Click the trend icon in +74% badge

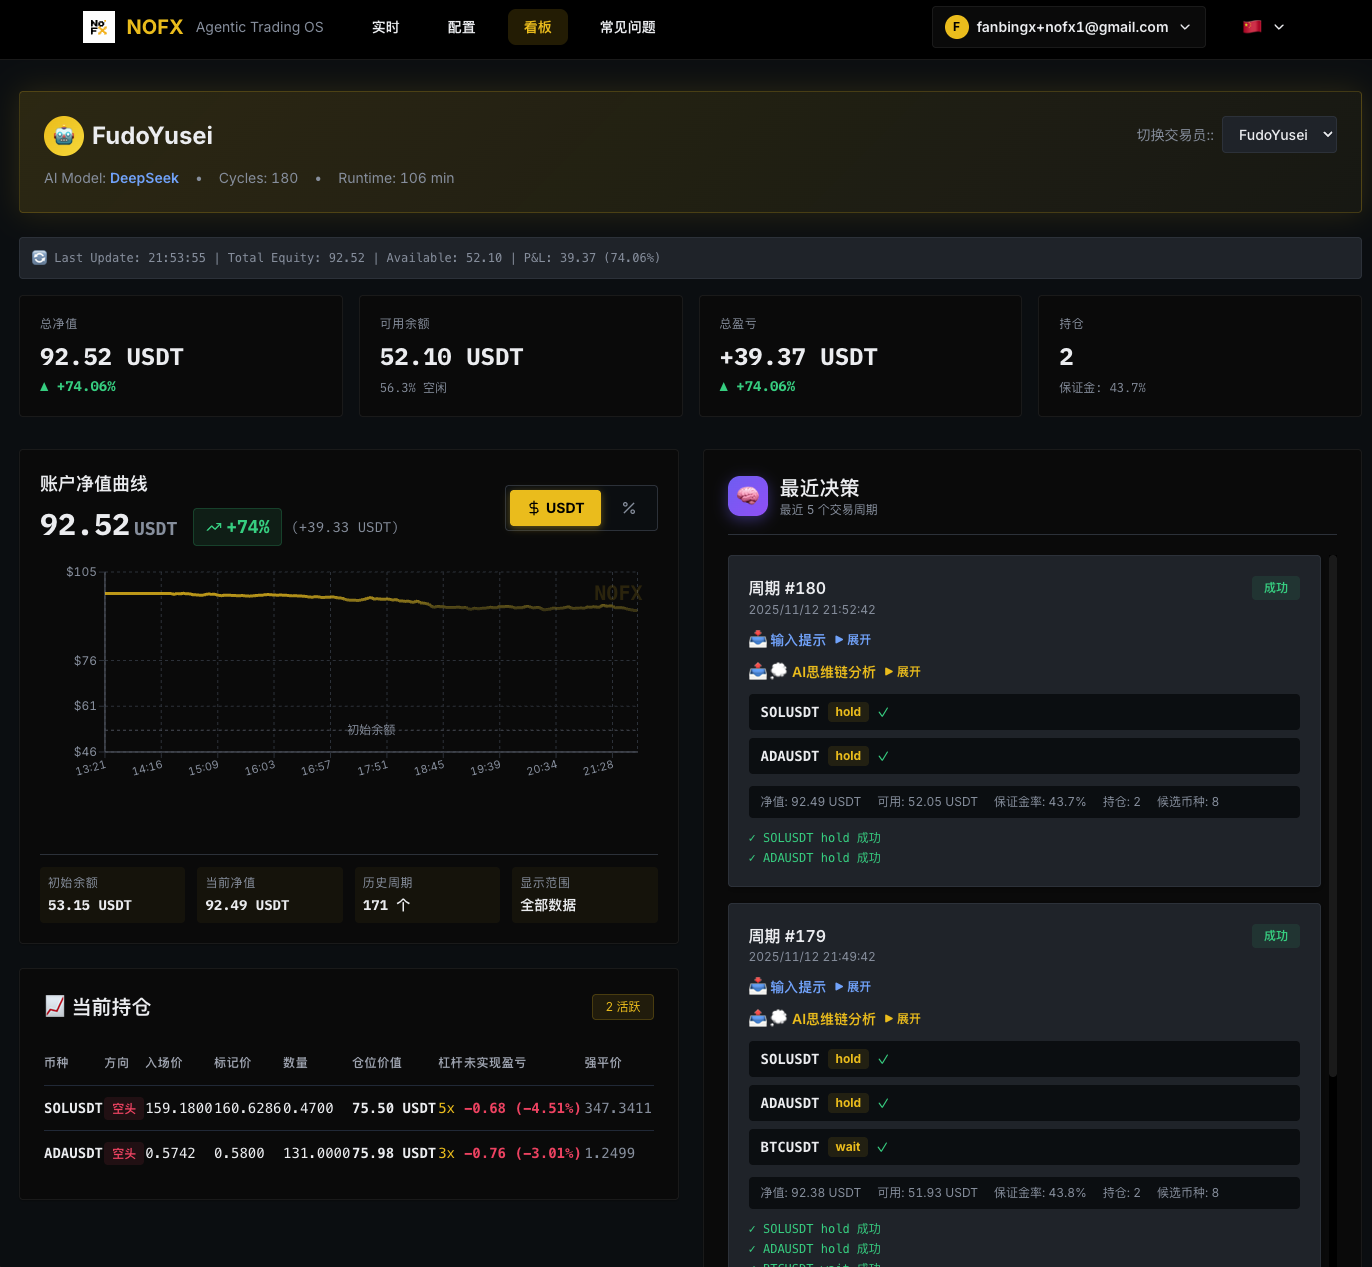coord(214,527)
